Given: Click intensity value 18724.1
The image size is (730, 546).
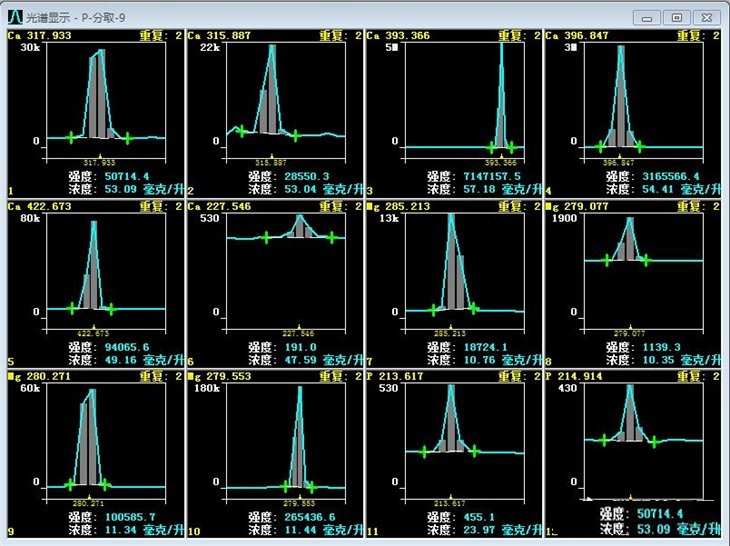Looking at the screenshot, I should click(485, 347).
